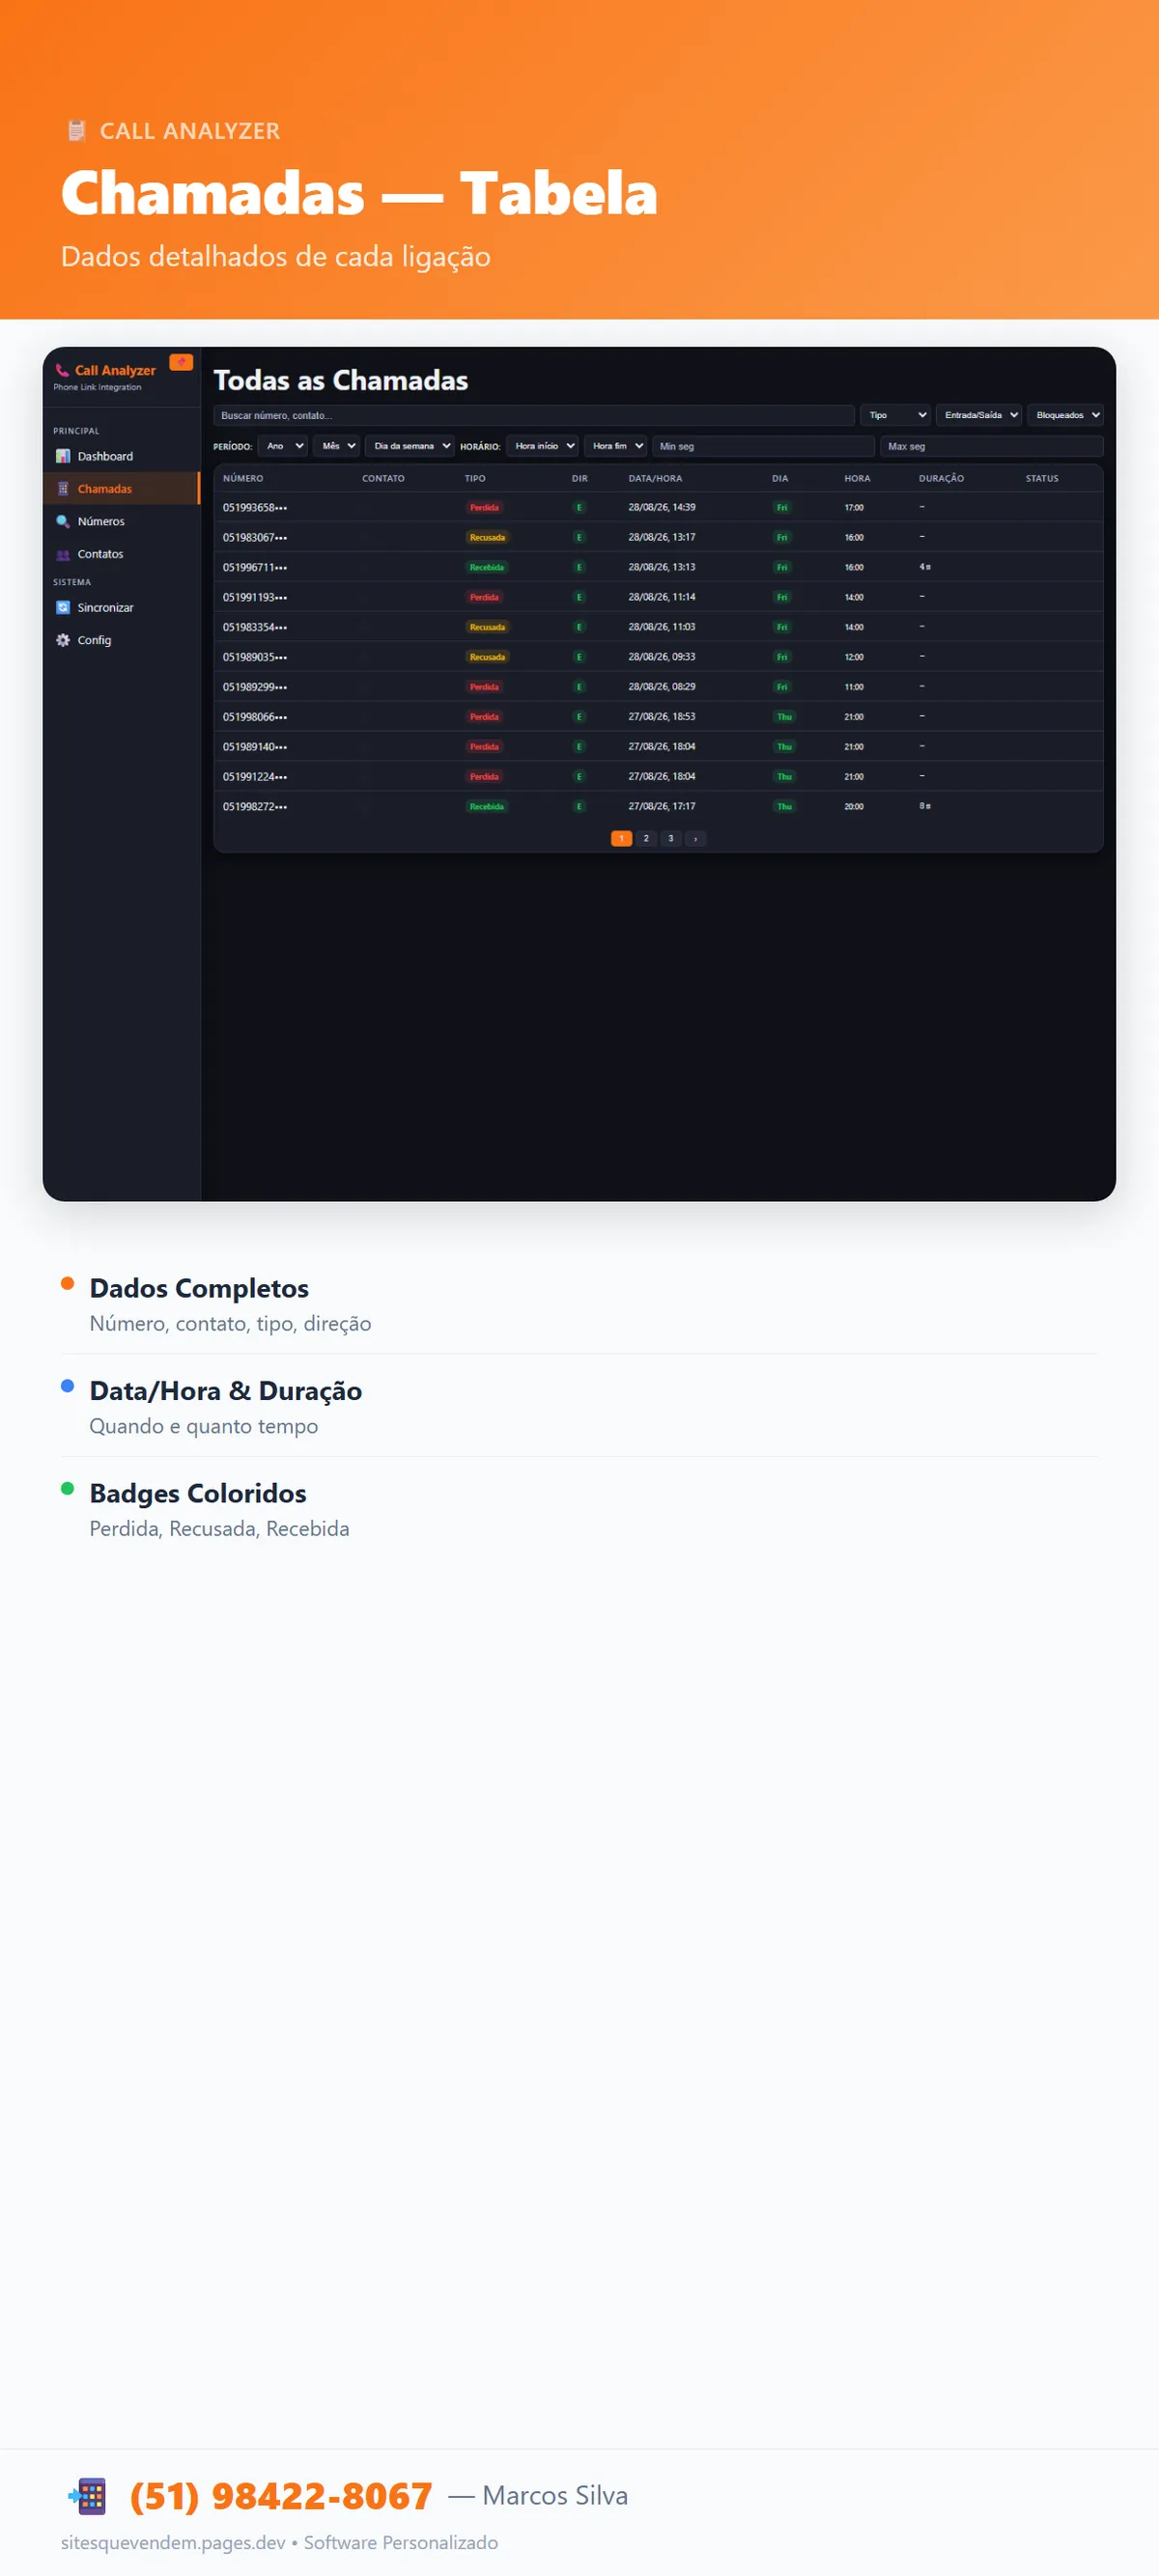
Task: Click the Recebida badge for 051998272
Action: click(487, 806)
